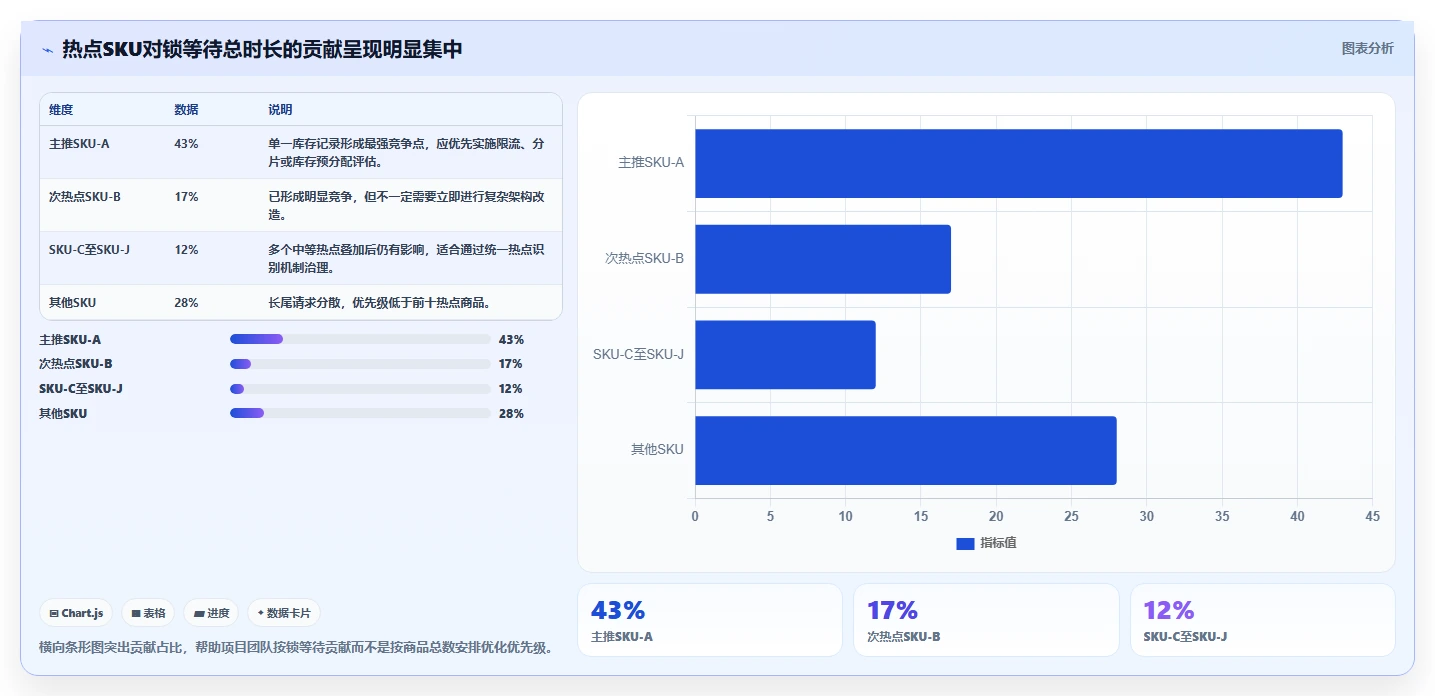Viewport: 1435px width, 696px height.
Task: Click the 次热点SKU-B chart bar
Action: click(823, 259)
